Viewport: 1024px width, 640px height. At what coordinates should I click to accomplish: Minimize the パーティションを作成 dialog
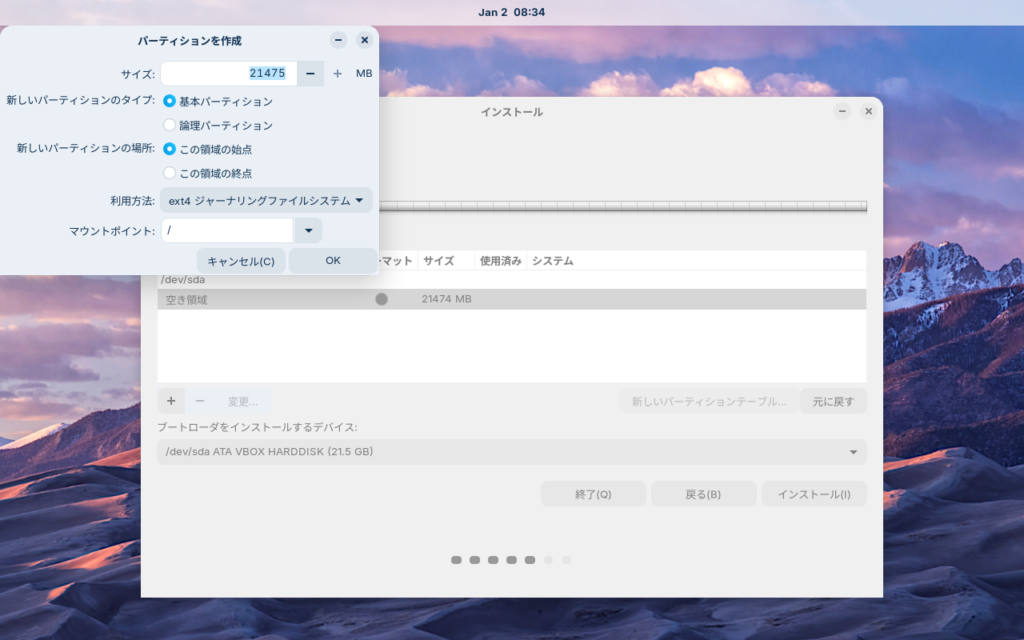click(x=338, y=40)
